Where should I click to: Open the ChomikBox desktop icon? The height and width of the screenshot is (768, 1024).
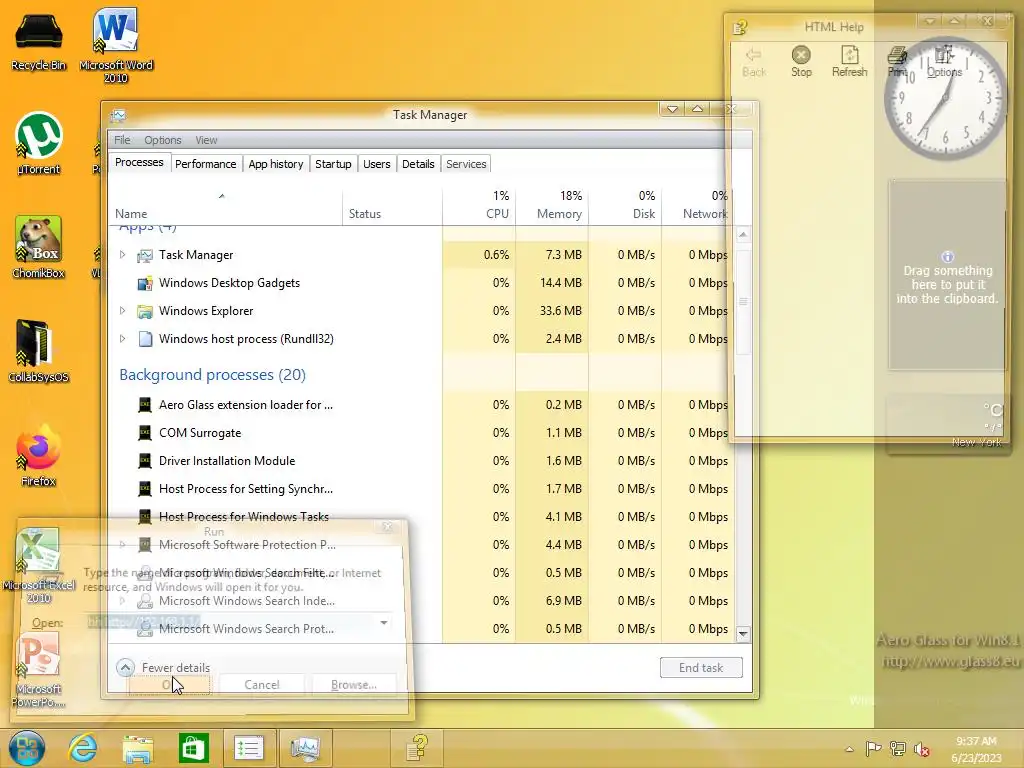[x=39, y=247]
